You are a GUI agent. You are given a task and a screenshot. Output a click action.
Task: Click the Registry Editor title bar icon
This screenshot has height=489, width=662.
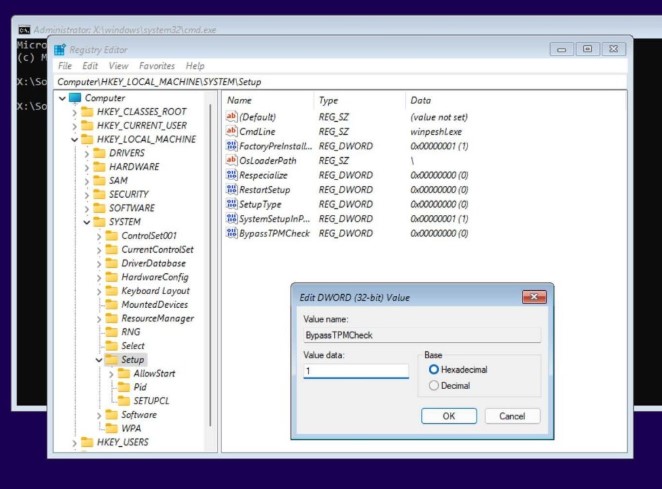point(59,48)
